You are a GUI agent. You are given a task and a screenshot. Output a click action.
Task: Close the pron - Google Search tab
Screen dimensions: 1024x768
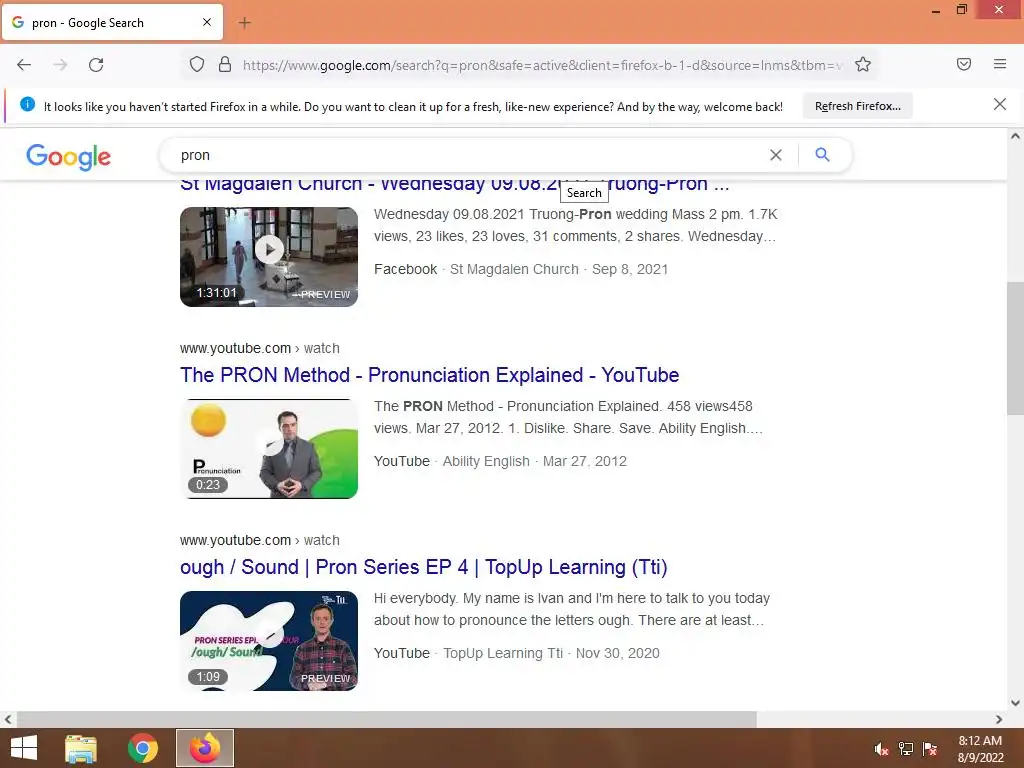(x=206, y=22)
